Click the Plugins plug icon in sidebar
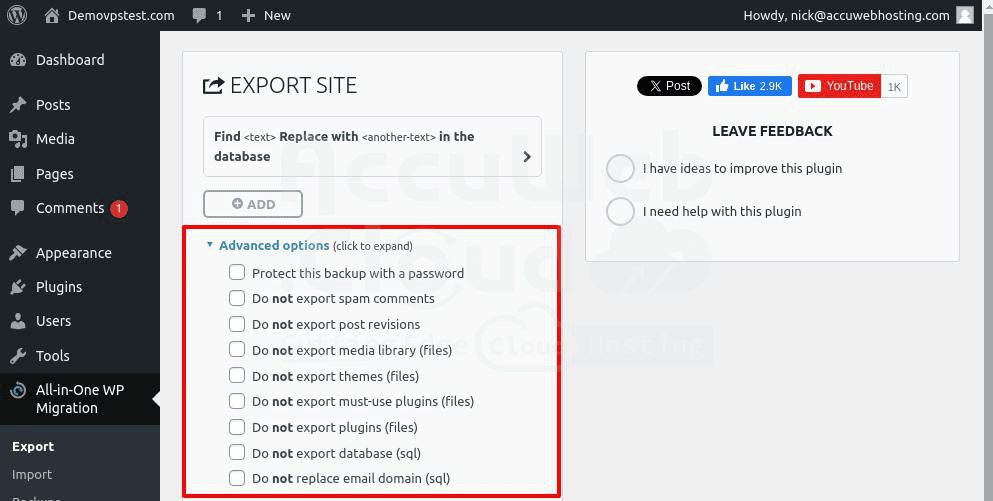Viewport: 993px width, 501px height. [17, 287]
